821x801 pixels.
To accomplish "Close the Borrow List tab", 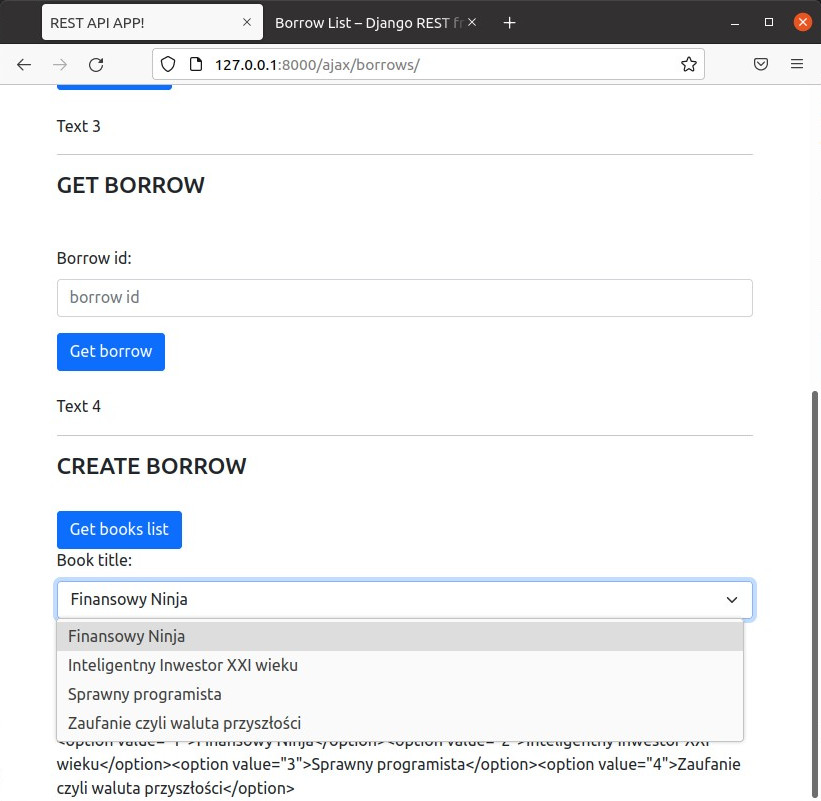I will 472,22.
